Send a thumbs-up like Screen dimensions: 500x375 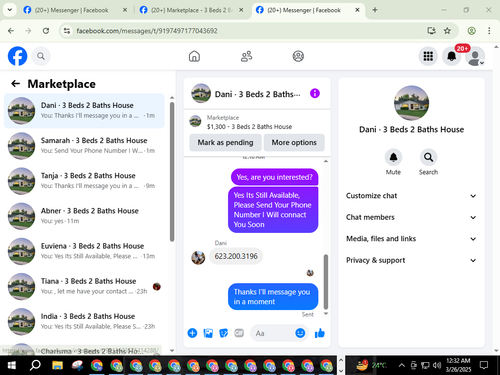[320, 333]
